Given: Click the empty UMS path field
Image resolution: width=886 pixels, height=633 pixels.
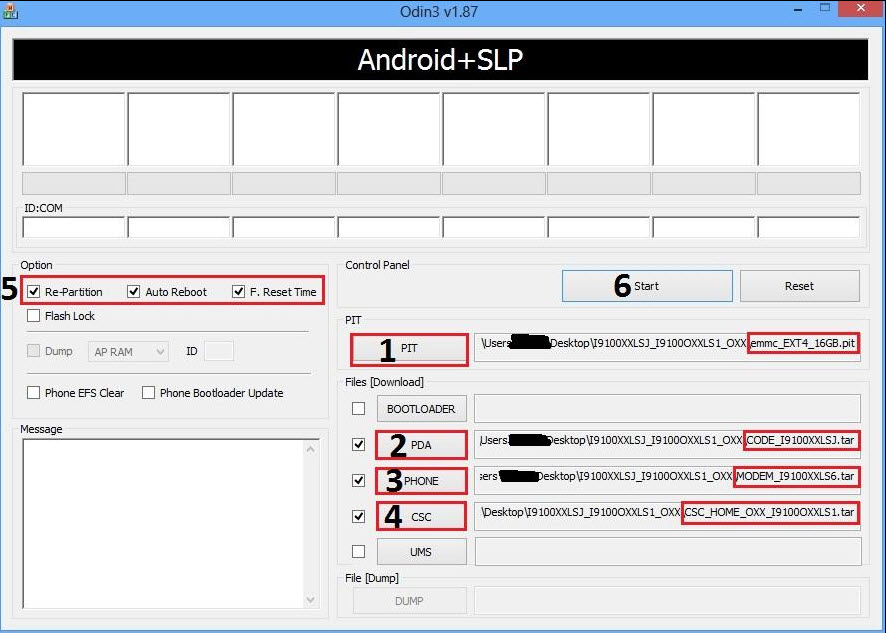Looking at the screenshot, I should [668, 552].
